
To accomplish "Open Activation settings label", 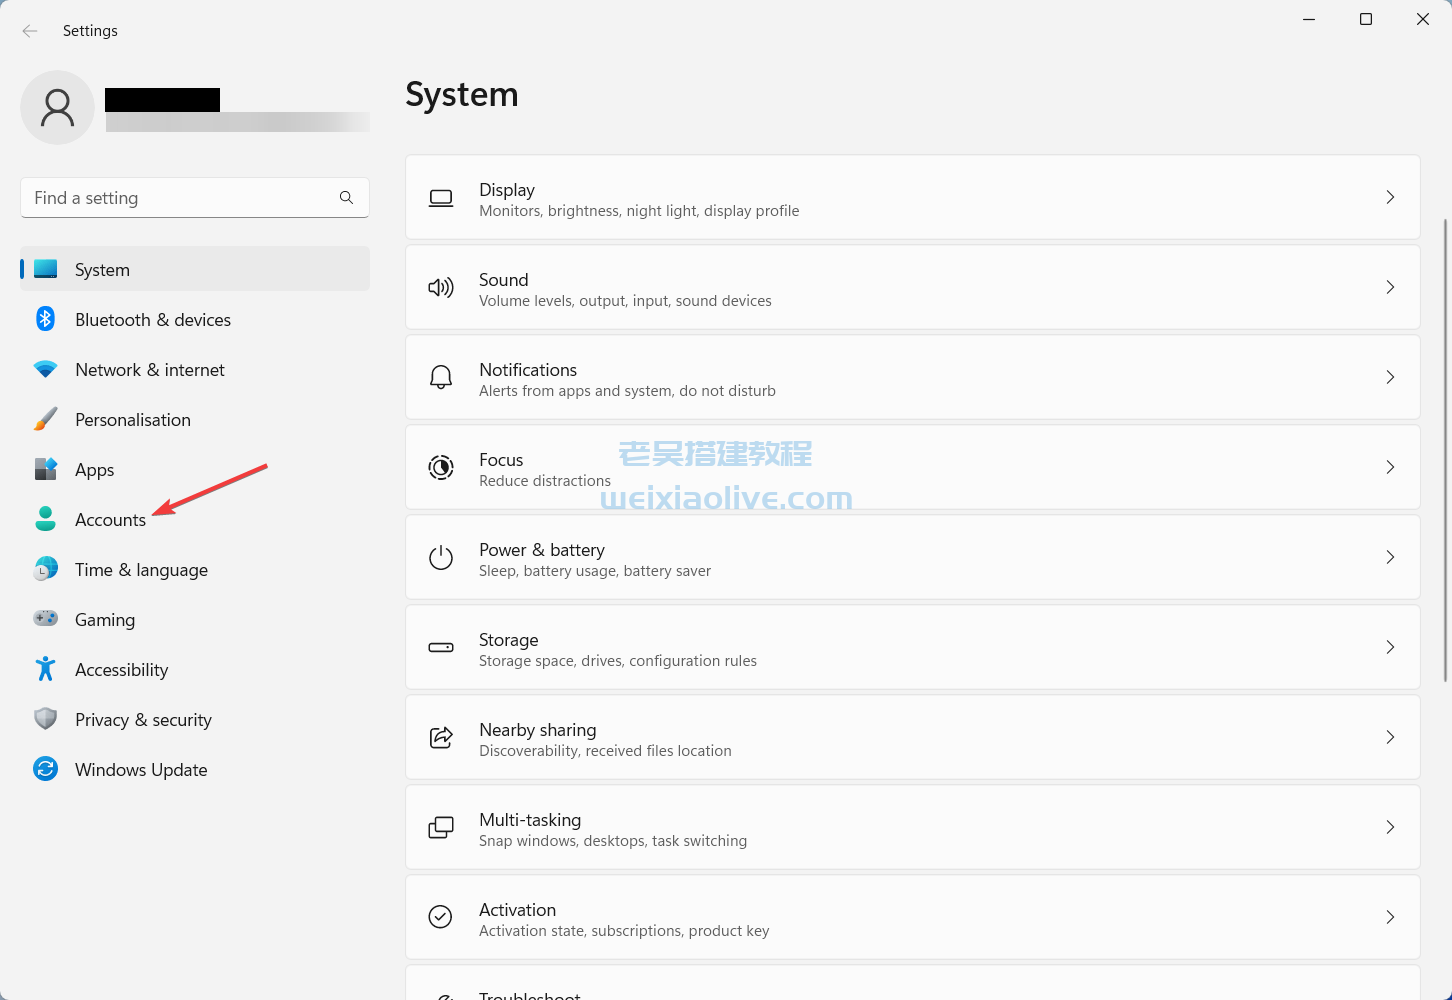I will [x=517, y=909].
